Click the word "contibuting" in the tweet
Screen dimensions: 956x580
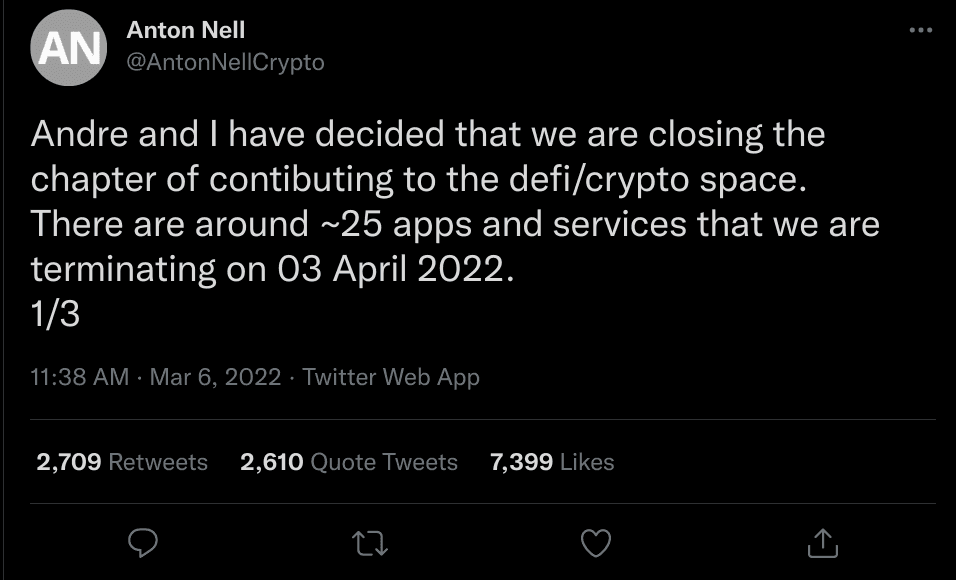pyautogui.click(x=288, y=179)
